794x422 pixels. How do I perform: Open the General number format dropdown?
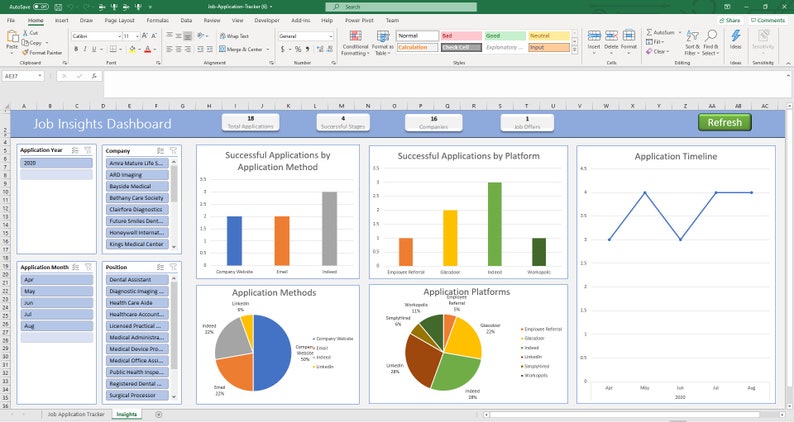tap(331, 36)
